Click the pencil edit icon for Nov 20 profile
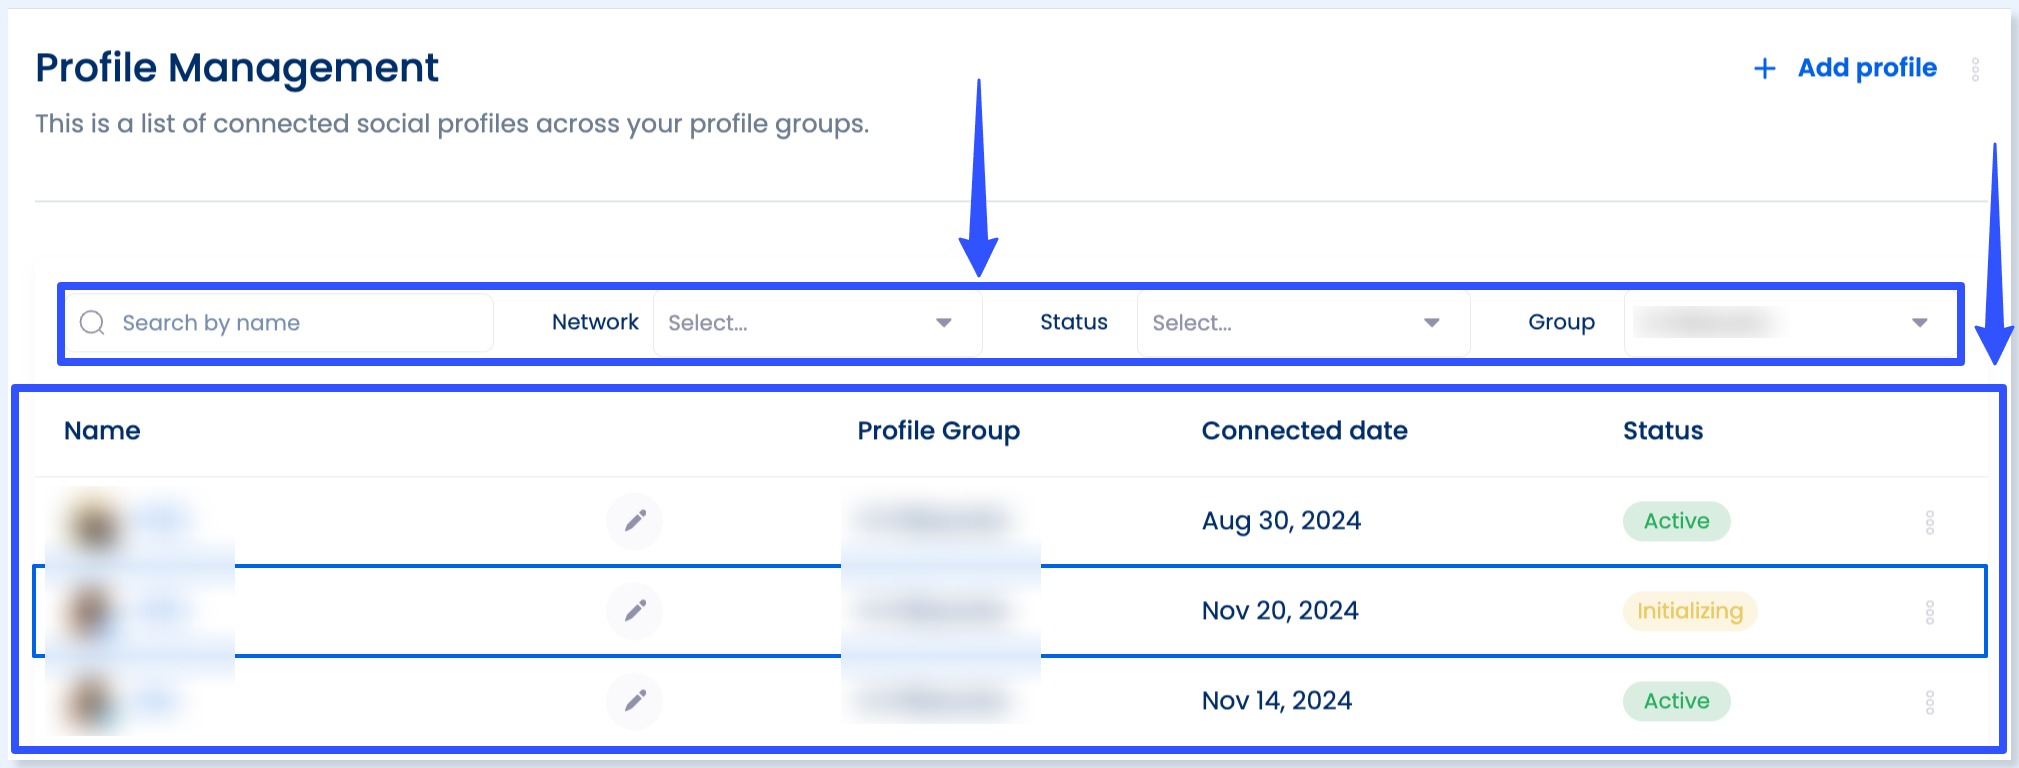Image resolution: width=2019 pixels, height=768 pixels. pos(635,611)
